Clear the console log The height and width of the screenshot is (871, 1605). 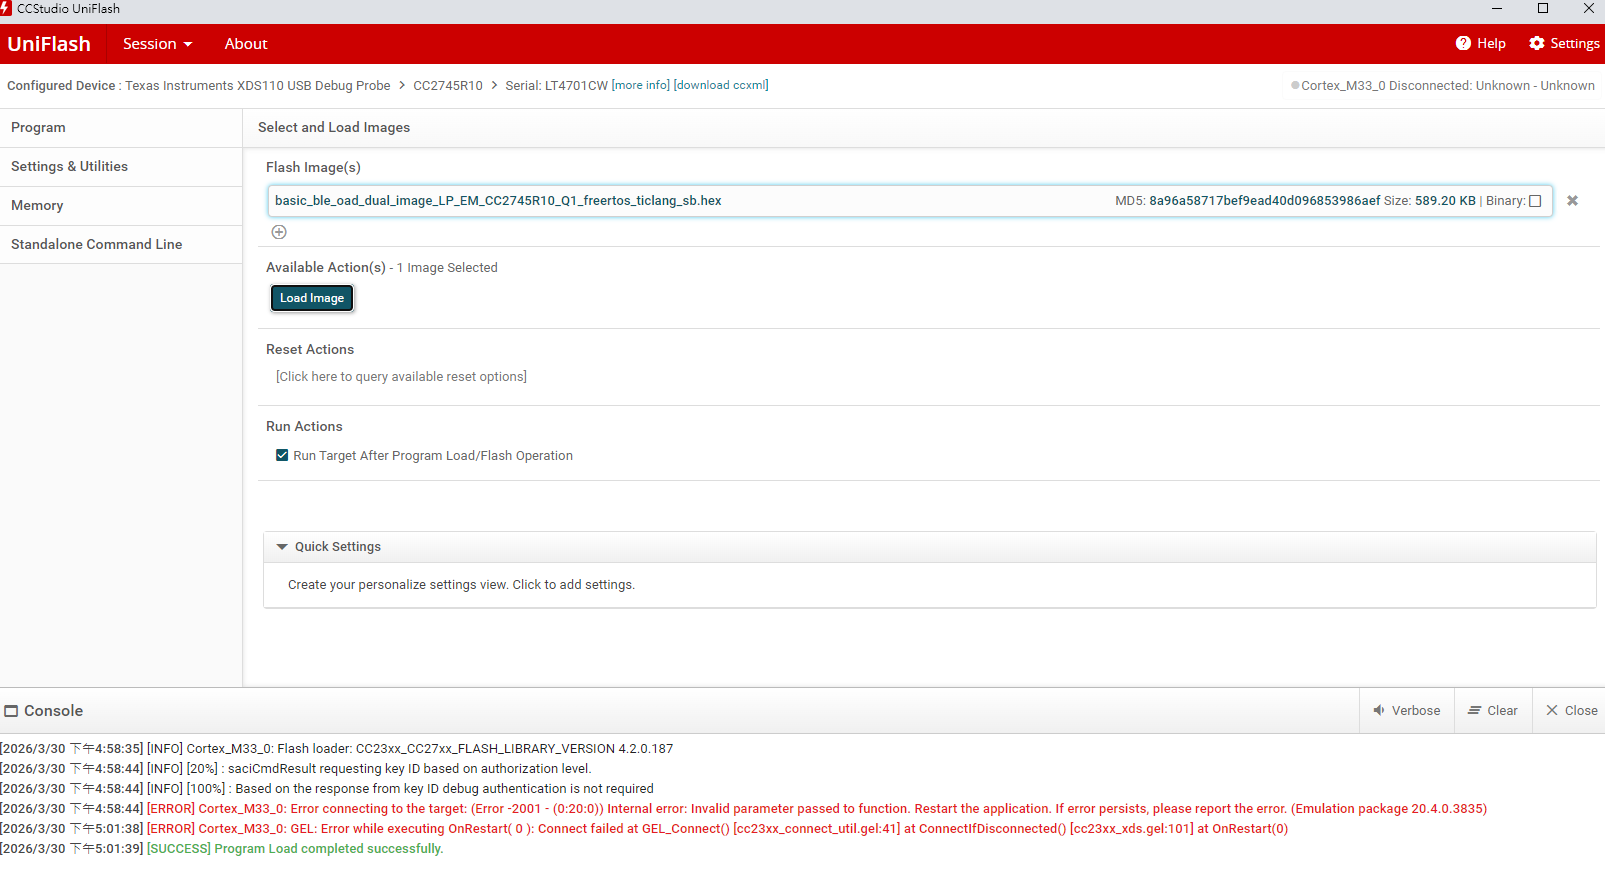pyautogui.click(x=1493, y=711)
